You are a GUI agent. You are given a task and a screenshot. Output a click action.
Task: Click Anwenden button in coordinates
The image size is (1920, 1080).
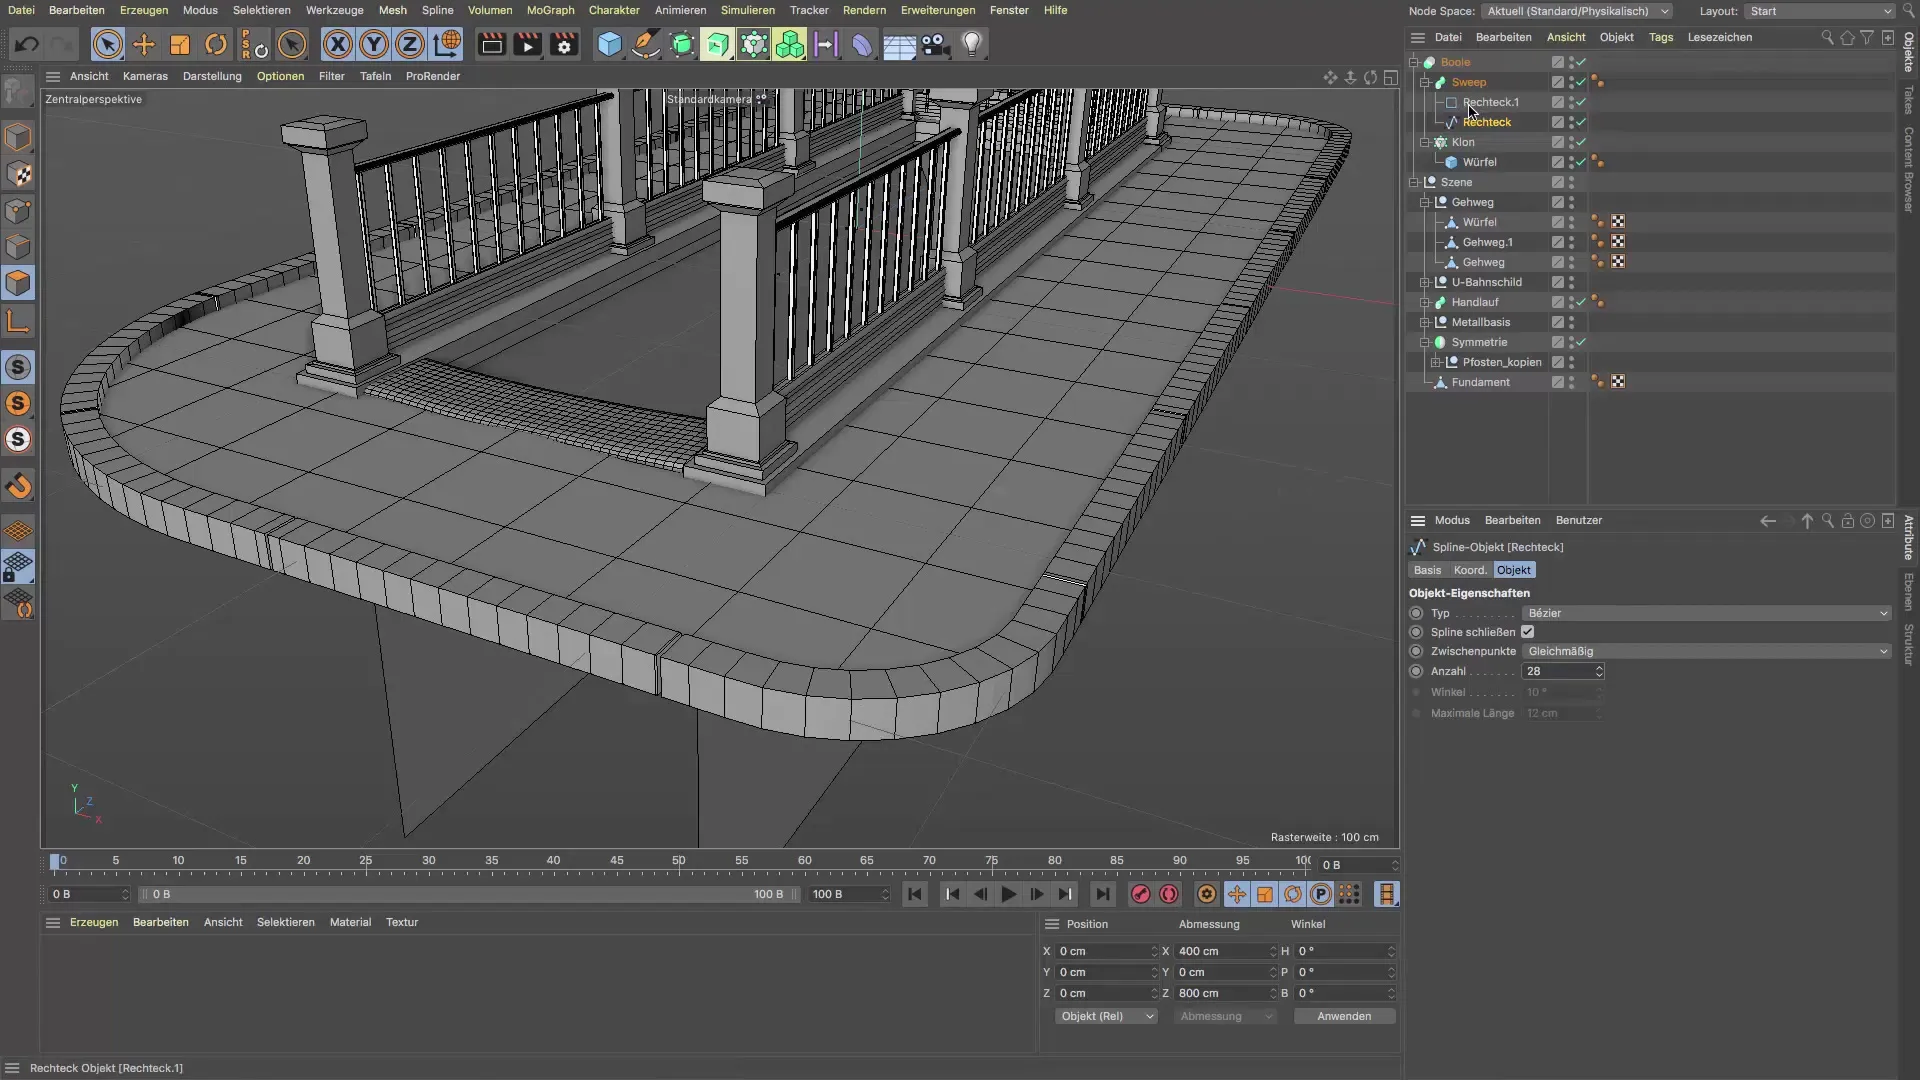(x=1344, y=1015)
